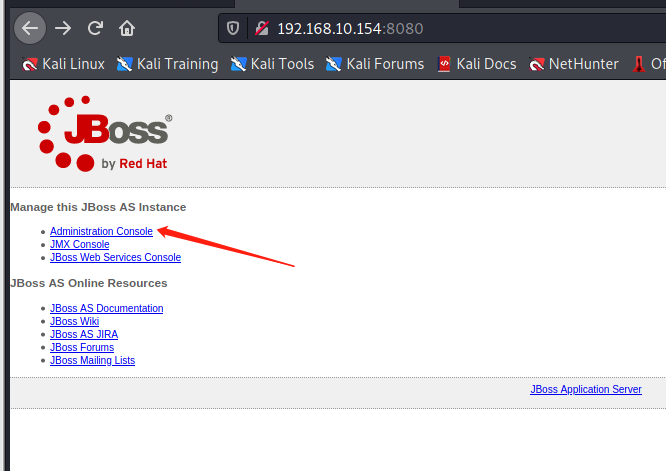Image resolution: width=666 pixels, height=471 pixels.
Task: Follow the JBoss Application Server footer link
Action: (586, 389)
